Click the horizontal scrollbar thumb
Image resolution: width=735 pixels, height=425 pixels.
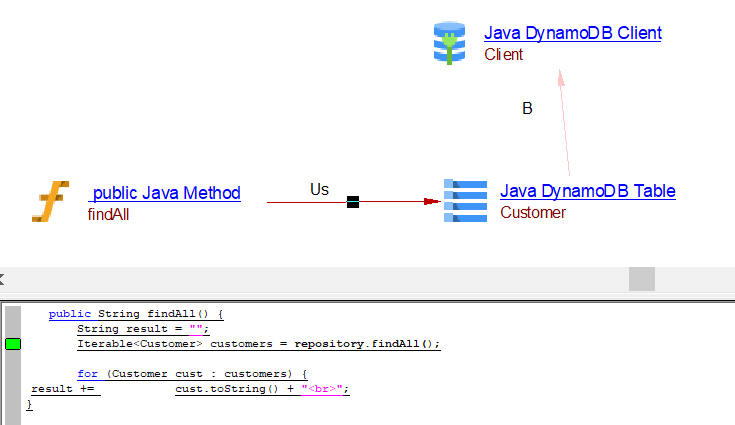[x=641, y=279]
